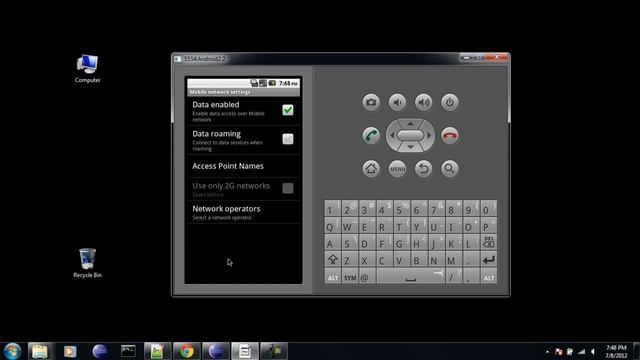Lower volume with emulator volume down button
Viewport: 640px width, 360px height.
(x=397, y=102)
